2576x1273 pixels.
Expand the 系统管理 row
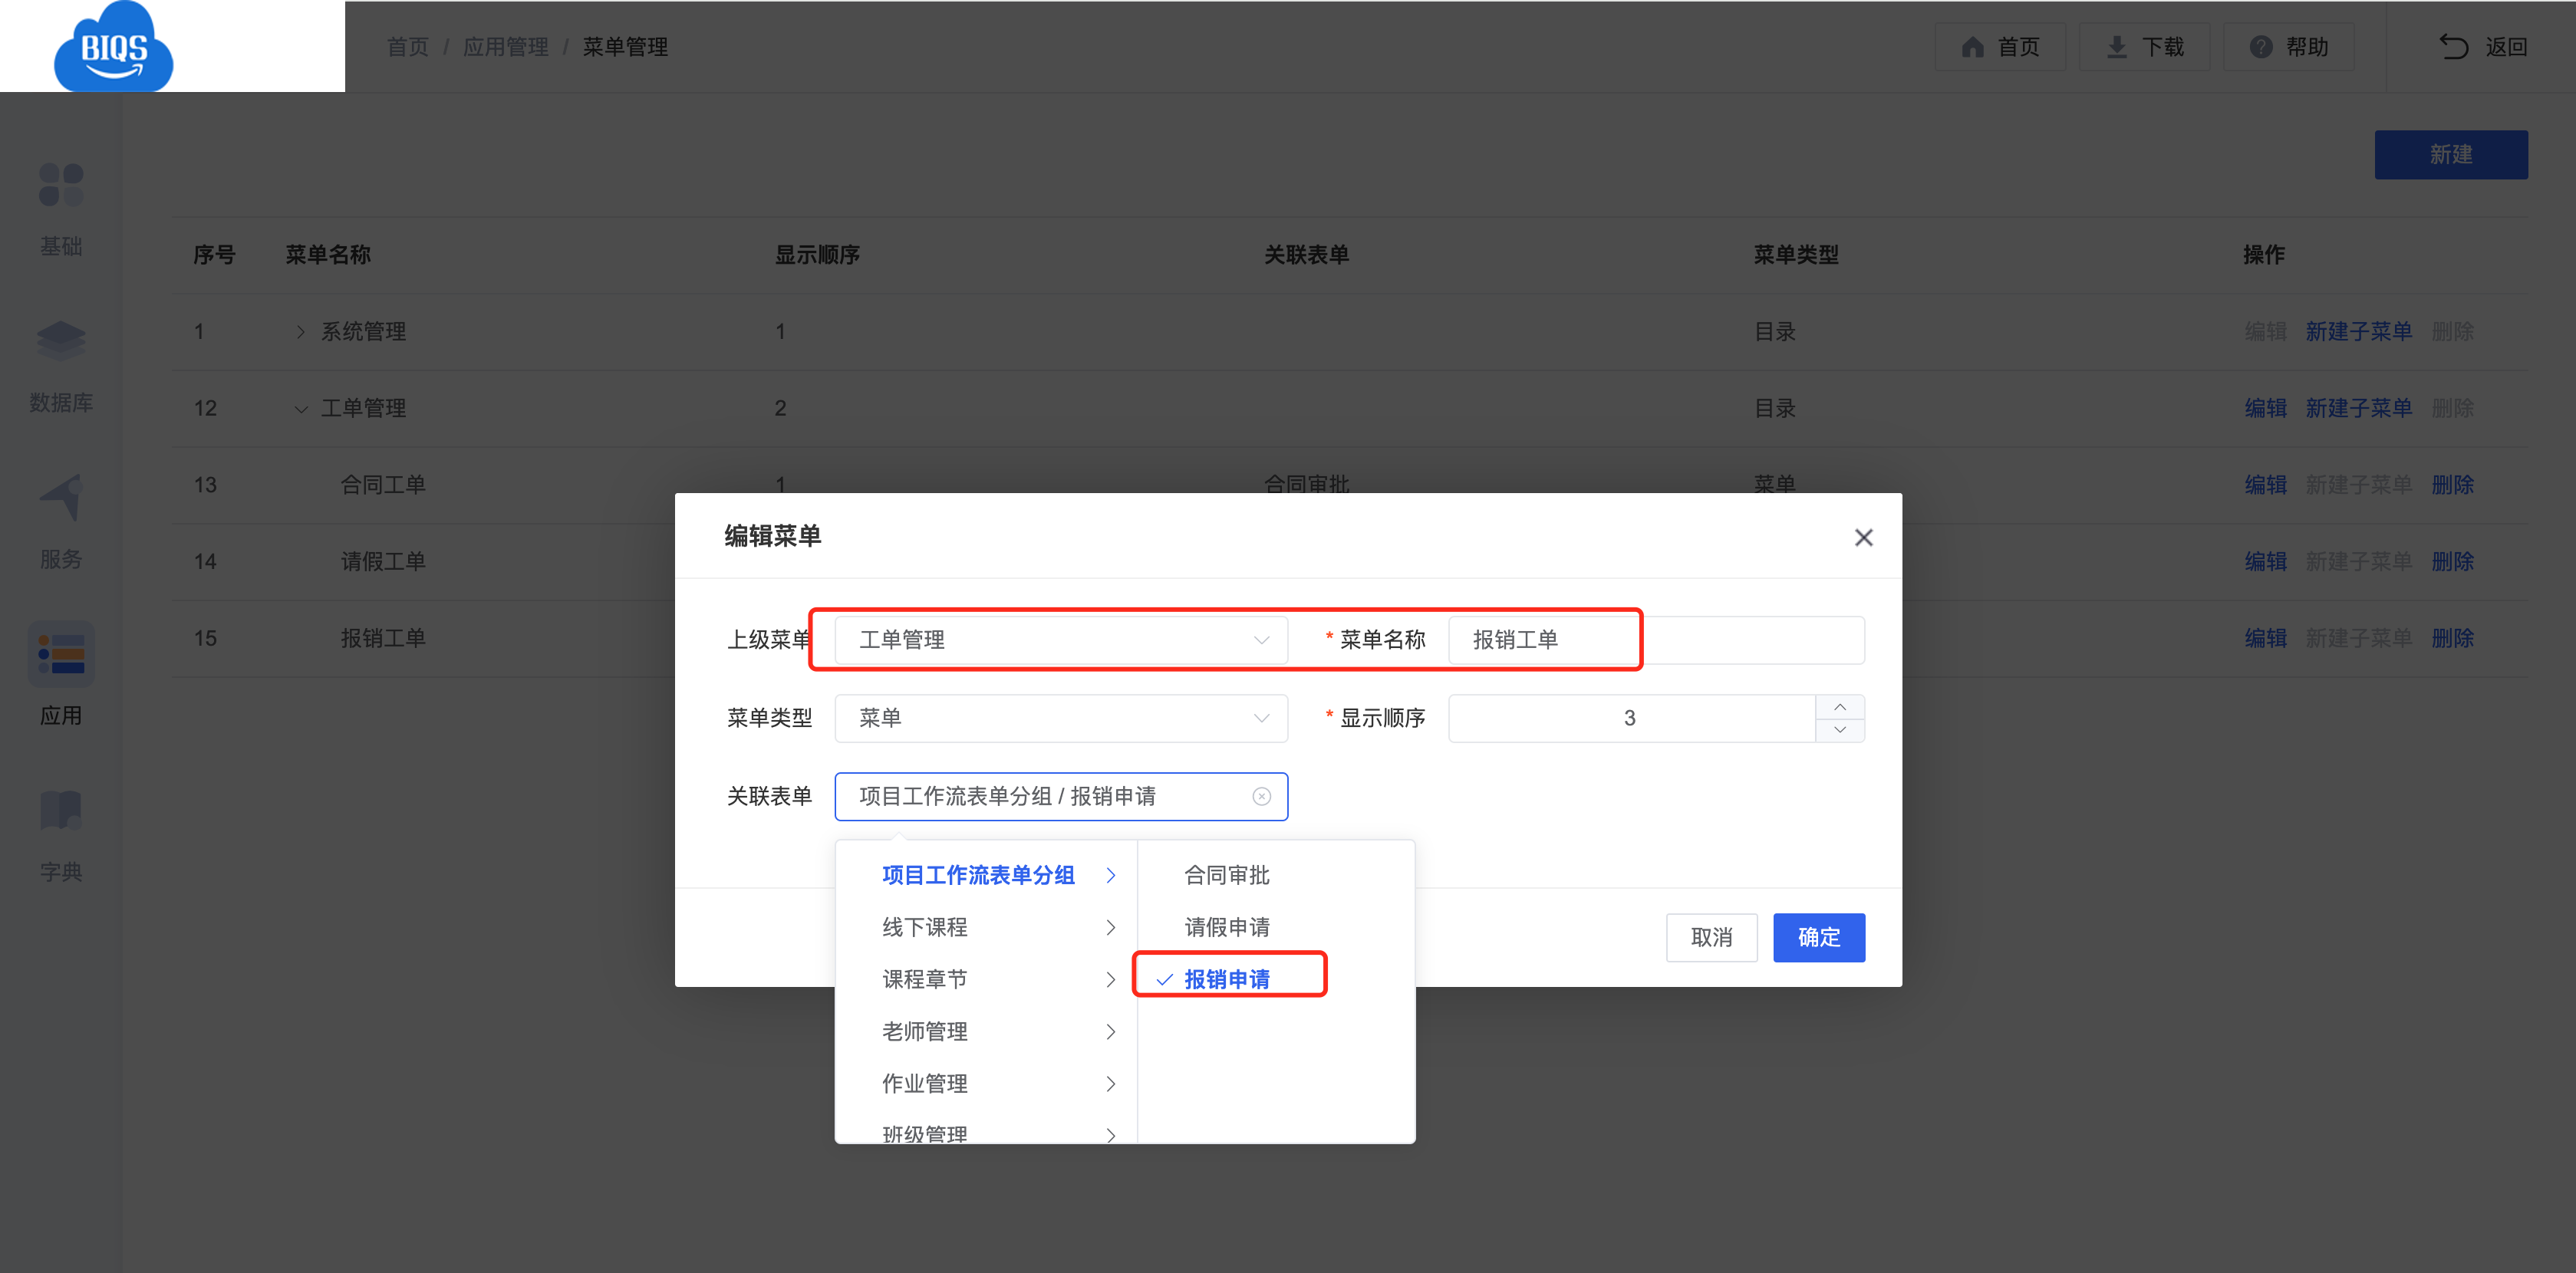point(300,331)
